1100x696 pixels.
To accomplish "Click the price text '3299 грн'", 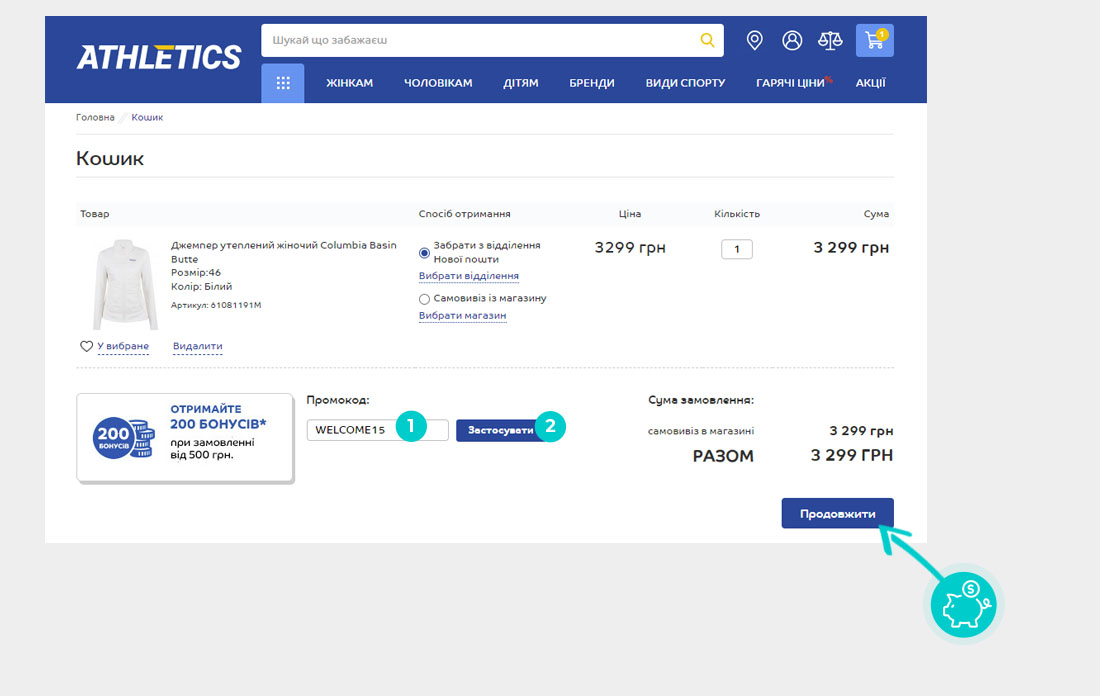I will point(630,248).
